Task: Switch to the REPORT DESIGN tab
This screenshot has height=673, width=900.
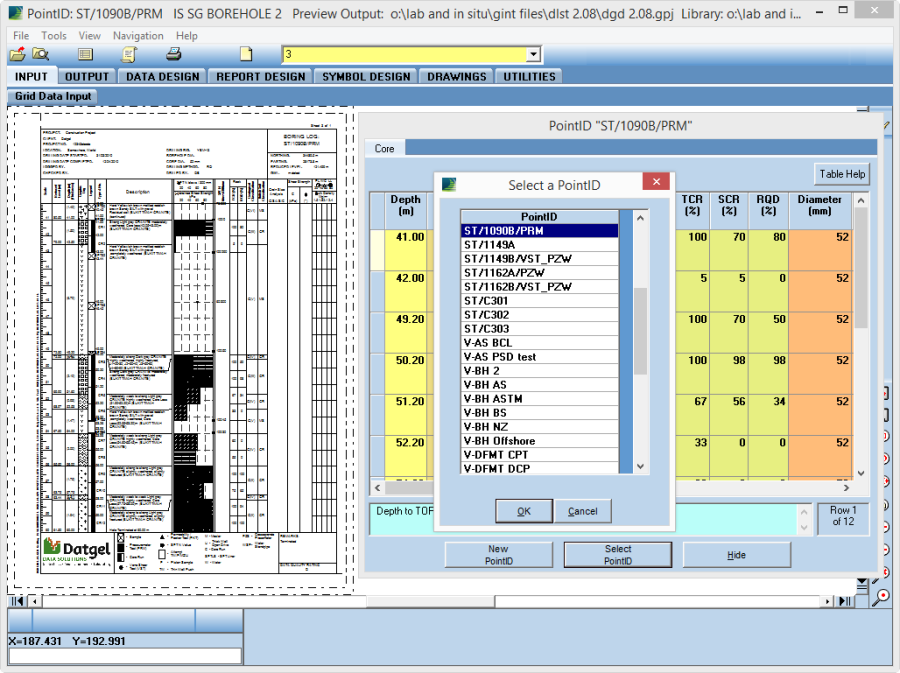Action: [261, 76]
